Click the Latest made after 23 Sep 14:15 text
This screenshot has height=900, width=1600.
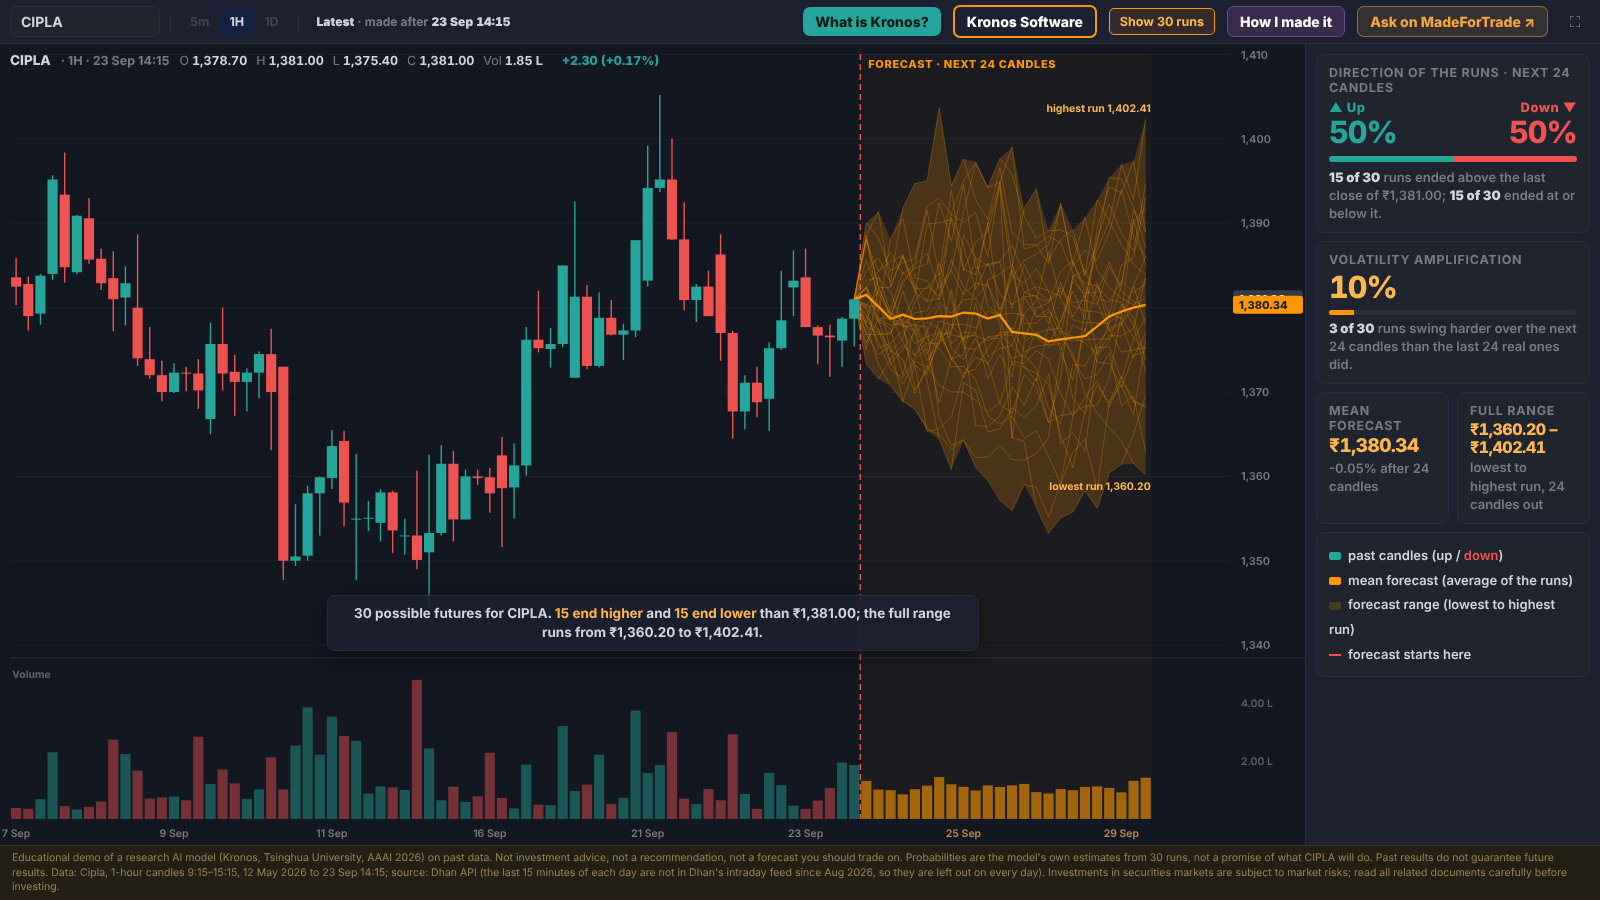click(413, 21)
